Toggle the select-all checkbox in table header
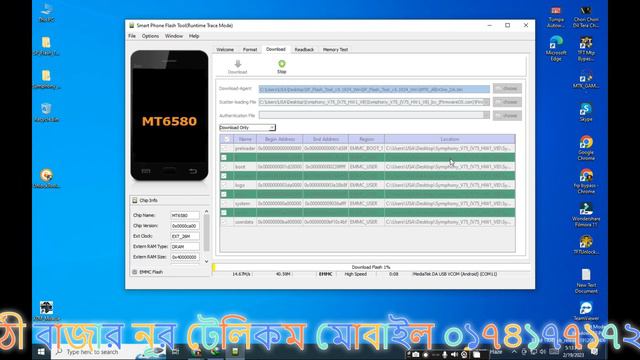The height and width of the screenshot is (360, 640). [227, 139]
